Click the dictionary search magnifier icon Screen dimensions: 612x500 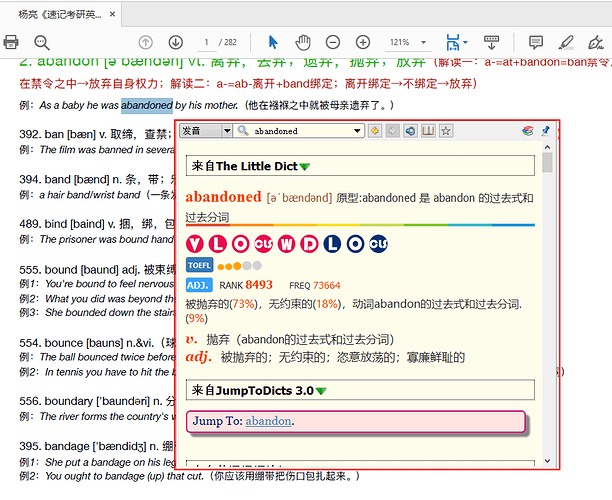click(243, 130)
